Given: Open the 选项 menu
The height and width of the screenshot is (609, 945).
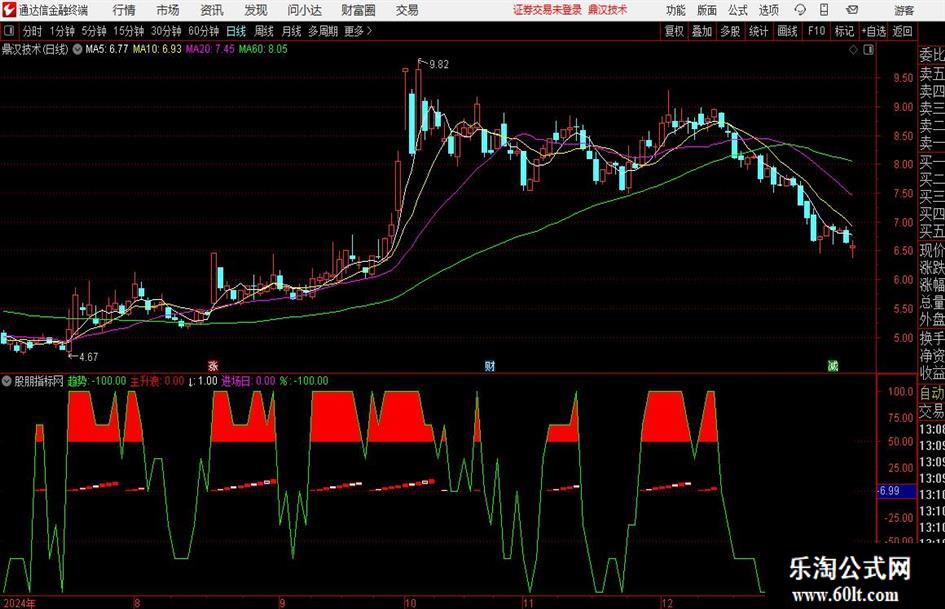Looking at the screenshot, I should pos(768,10).
